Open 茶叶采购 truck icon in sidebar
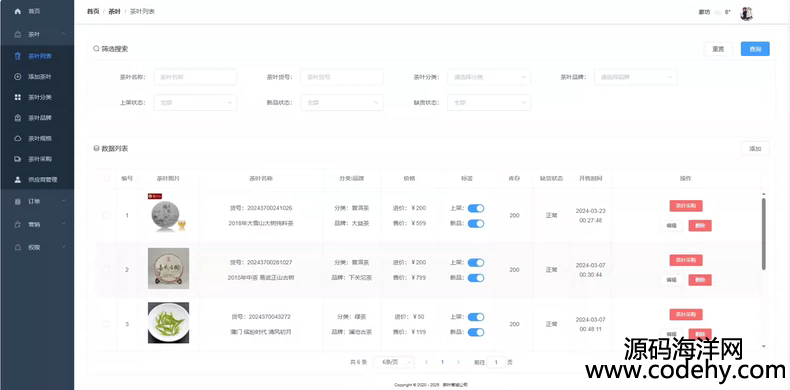Image resolution: width=790 pixels, height=390 pixels. click(18, 159)
